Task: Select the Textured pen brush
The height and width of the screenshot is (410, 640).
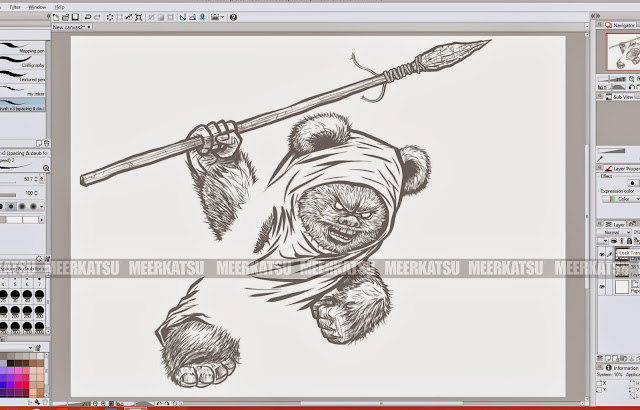Action: tap(22, 76)
